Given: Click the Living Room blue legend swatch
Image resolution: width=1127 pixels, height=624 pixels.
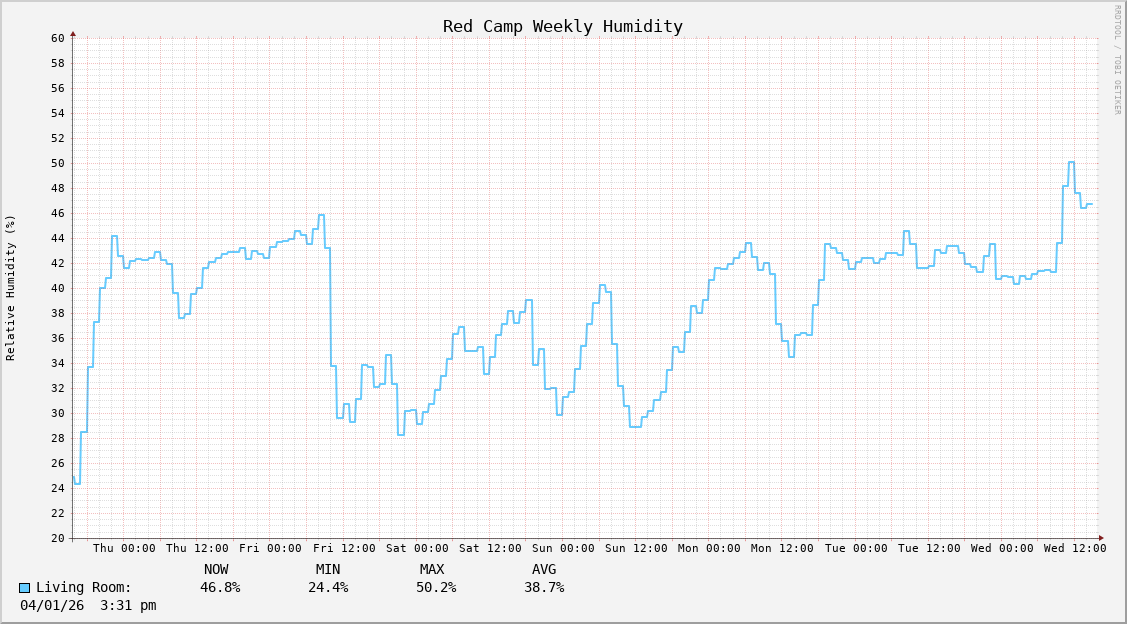Looking at the screenshot, I should point(25,588).
